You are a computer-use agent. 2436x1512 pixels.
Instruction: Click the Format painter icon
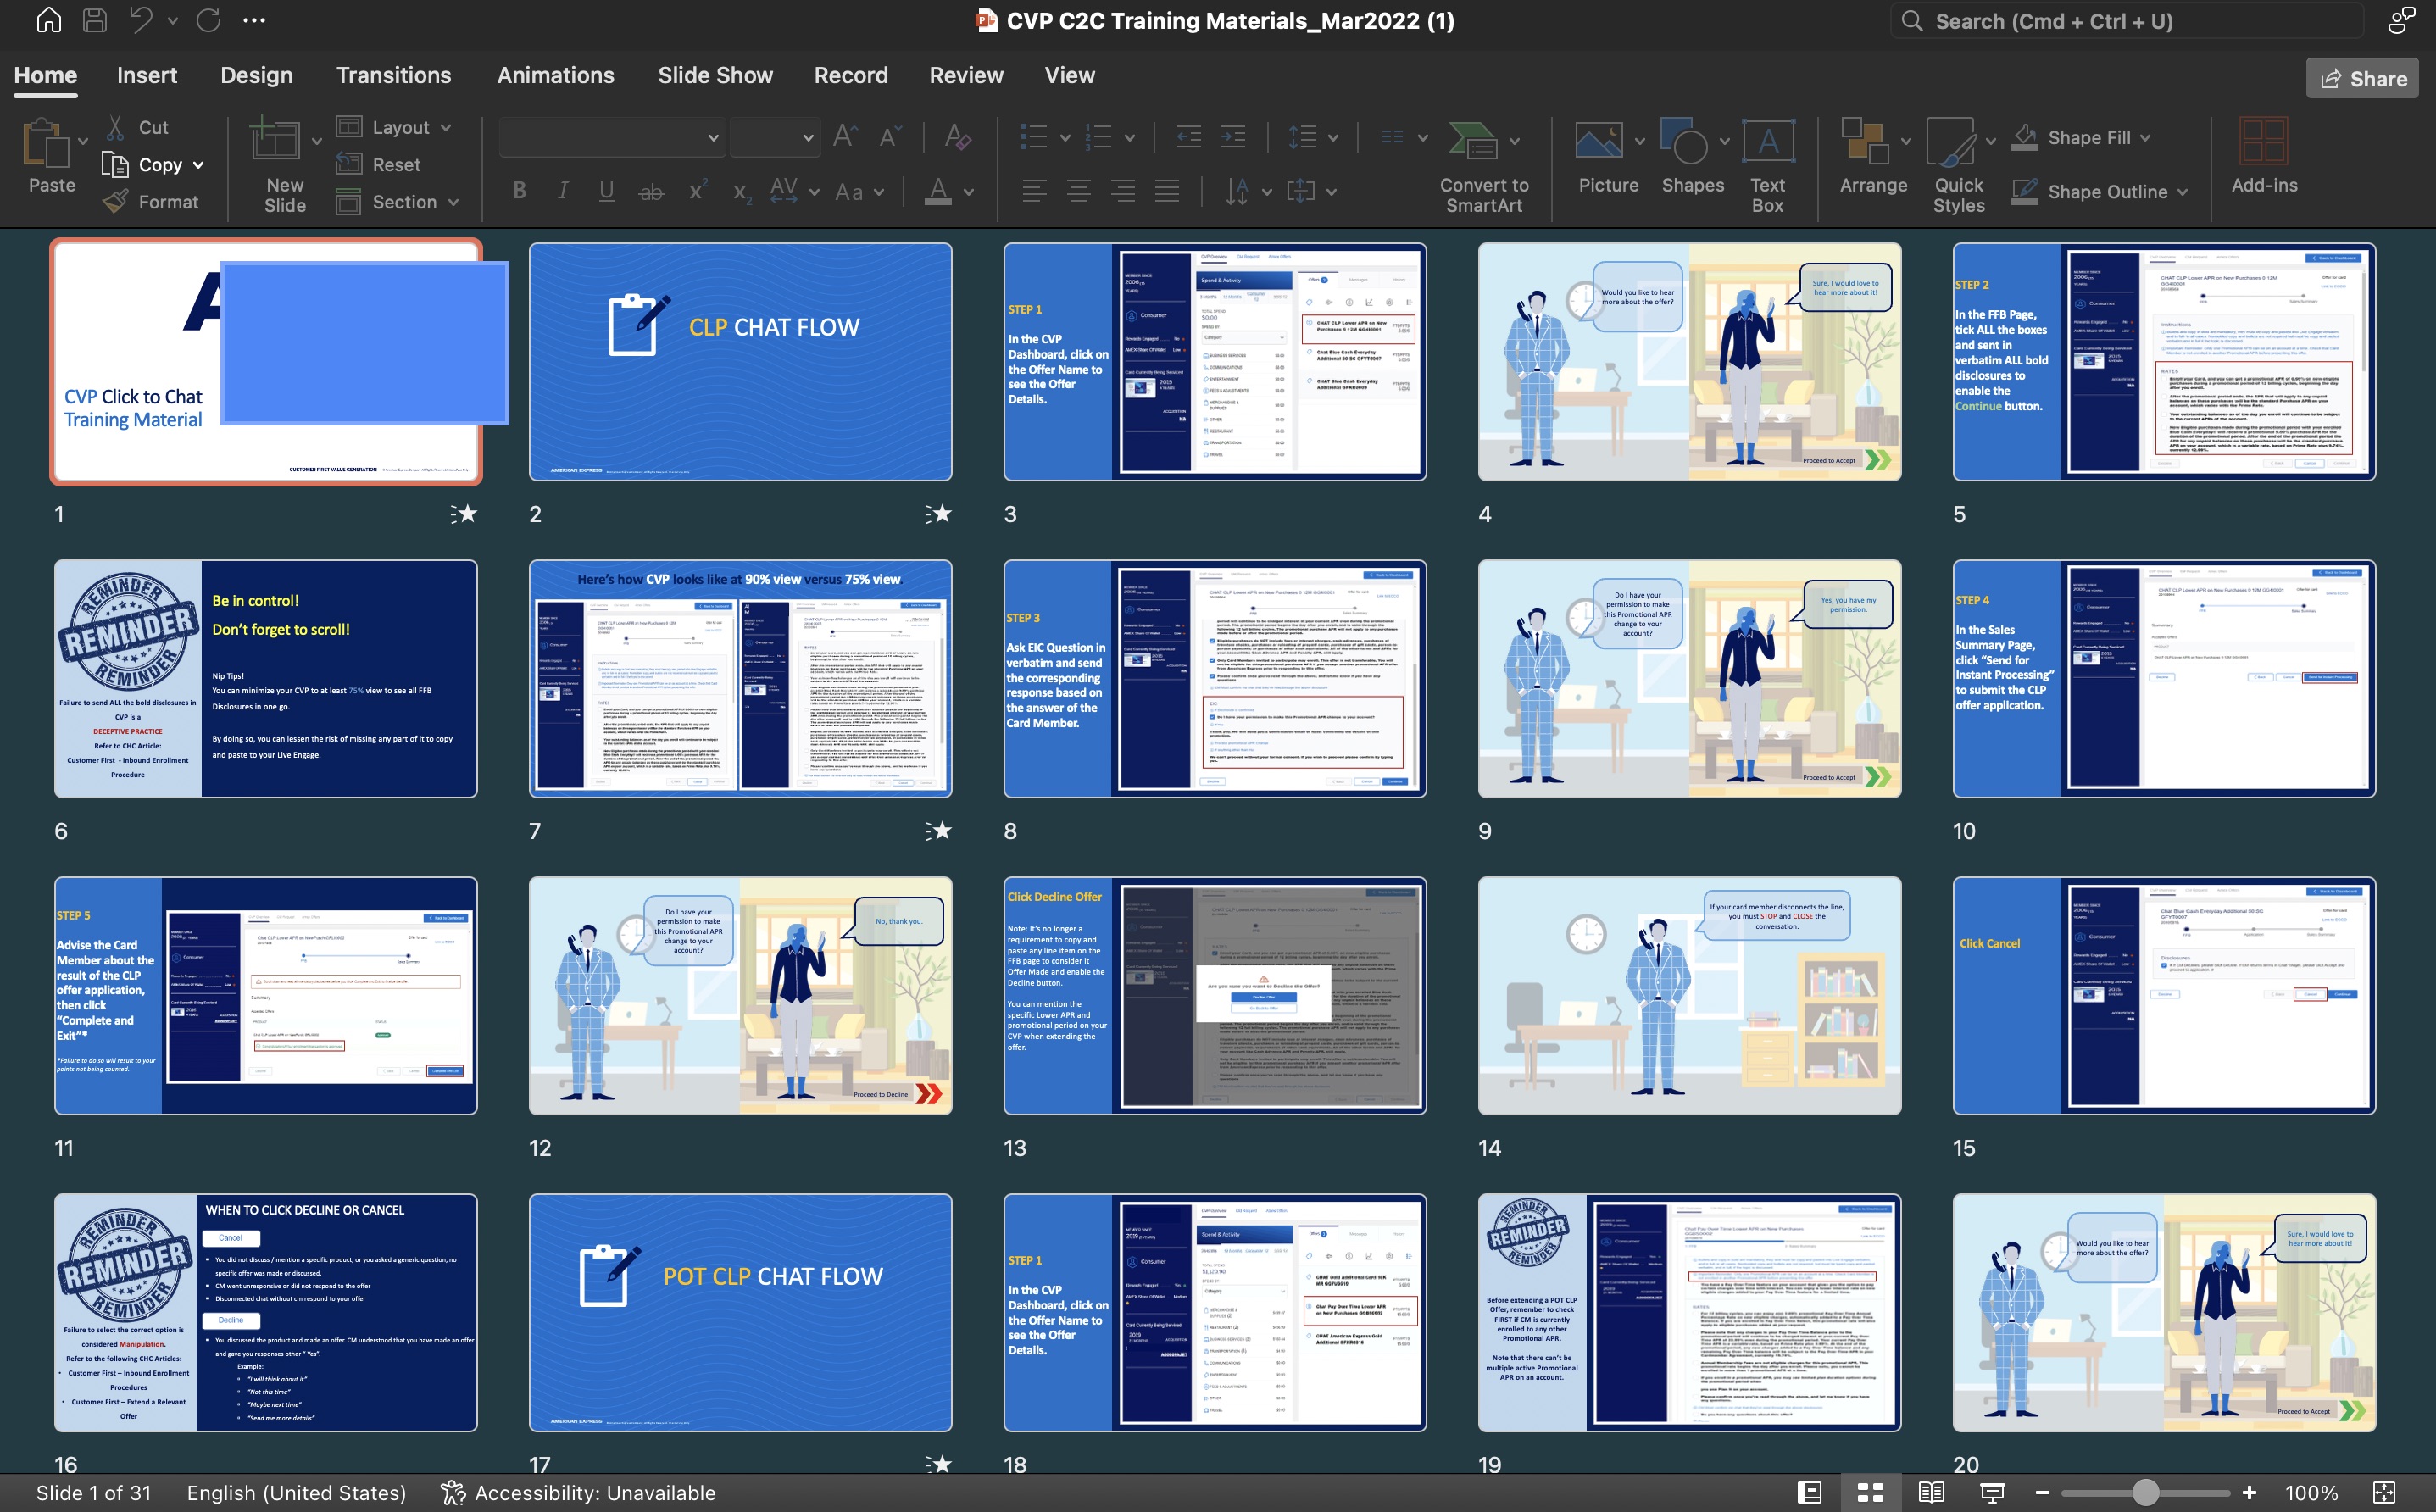click(117, 202)
